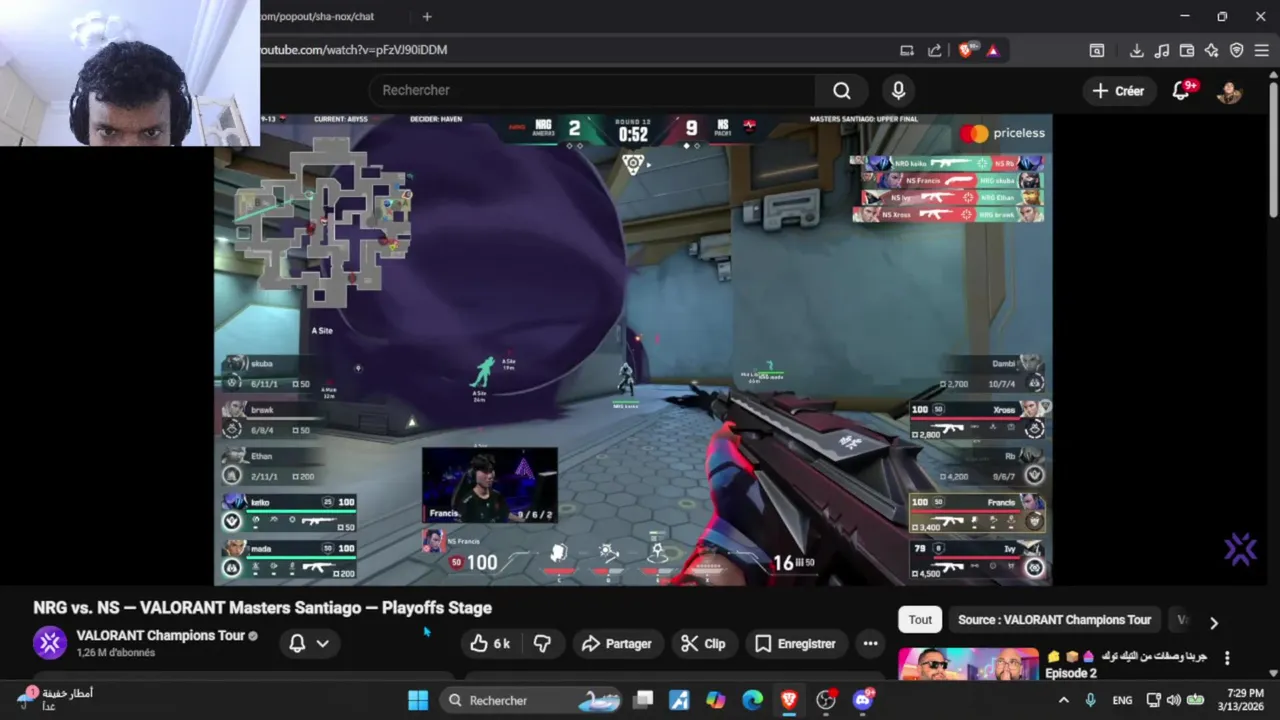Open the taskbar app with blue 'A' icon
This screenshot has height=720, width=1280.
(679, 700)
